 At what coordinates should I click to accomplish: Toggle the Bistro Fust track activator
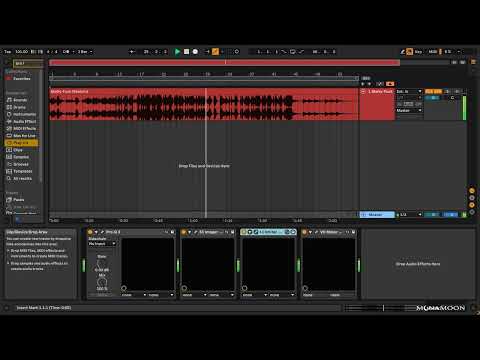click(433, 92)
